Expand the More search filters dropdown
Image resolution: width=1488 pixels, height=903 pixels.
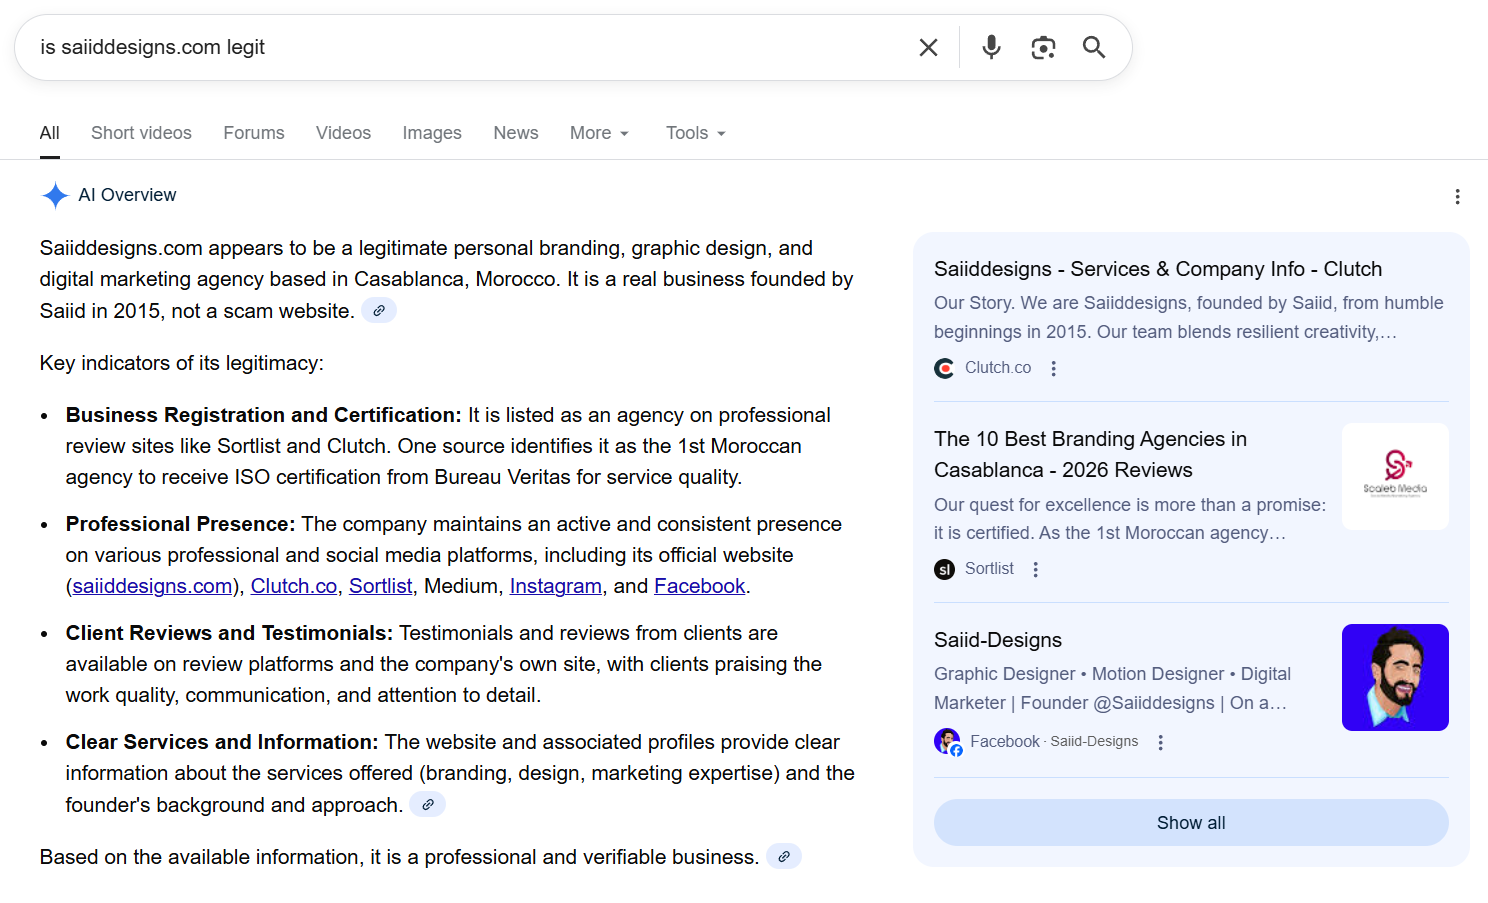click(x=599, y=133)
